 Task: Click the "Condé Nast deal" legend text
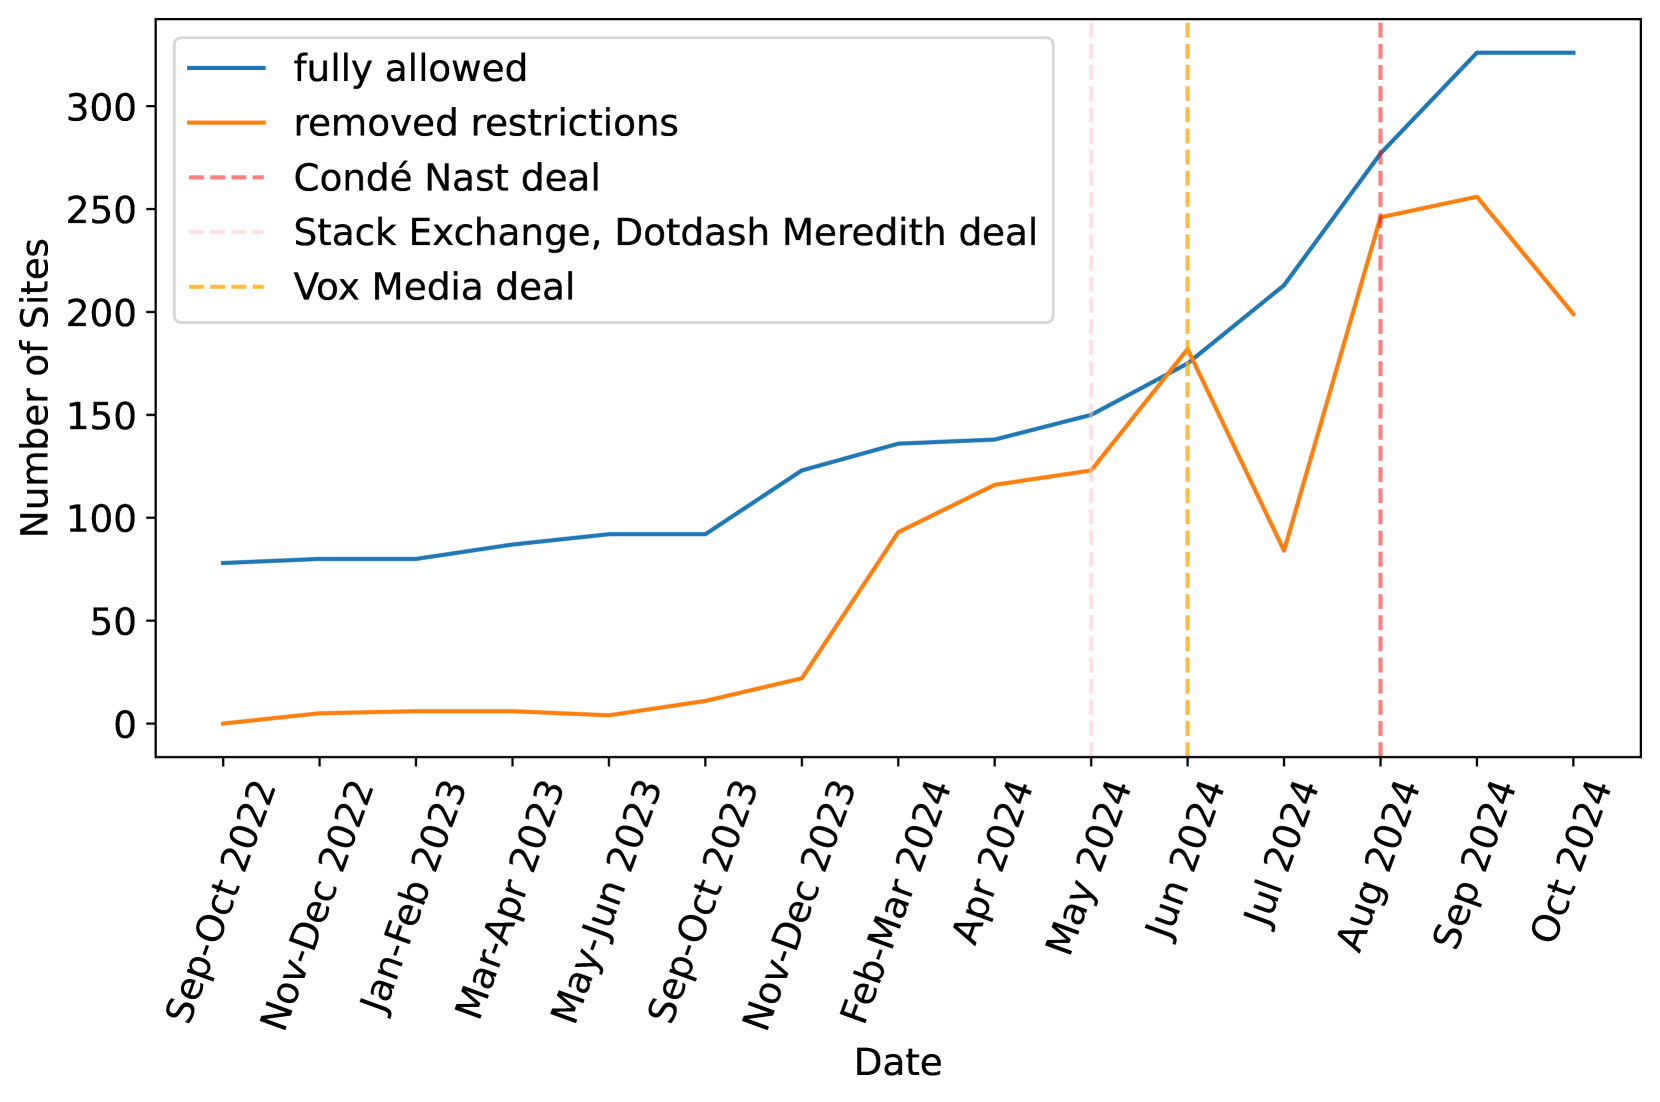pyautogui.click(x=446, y=178)
